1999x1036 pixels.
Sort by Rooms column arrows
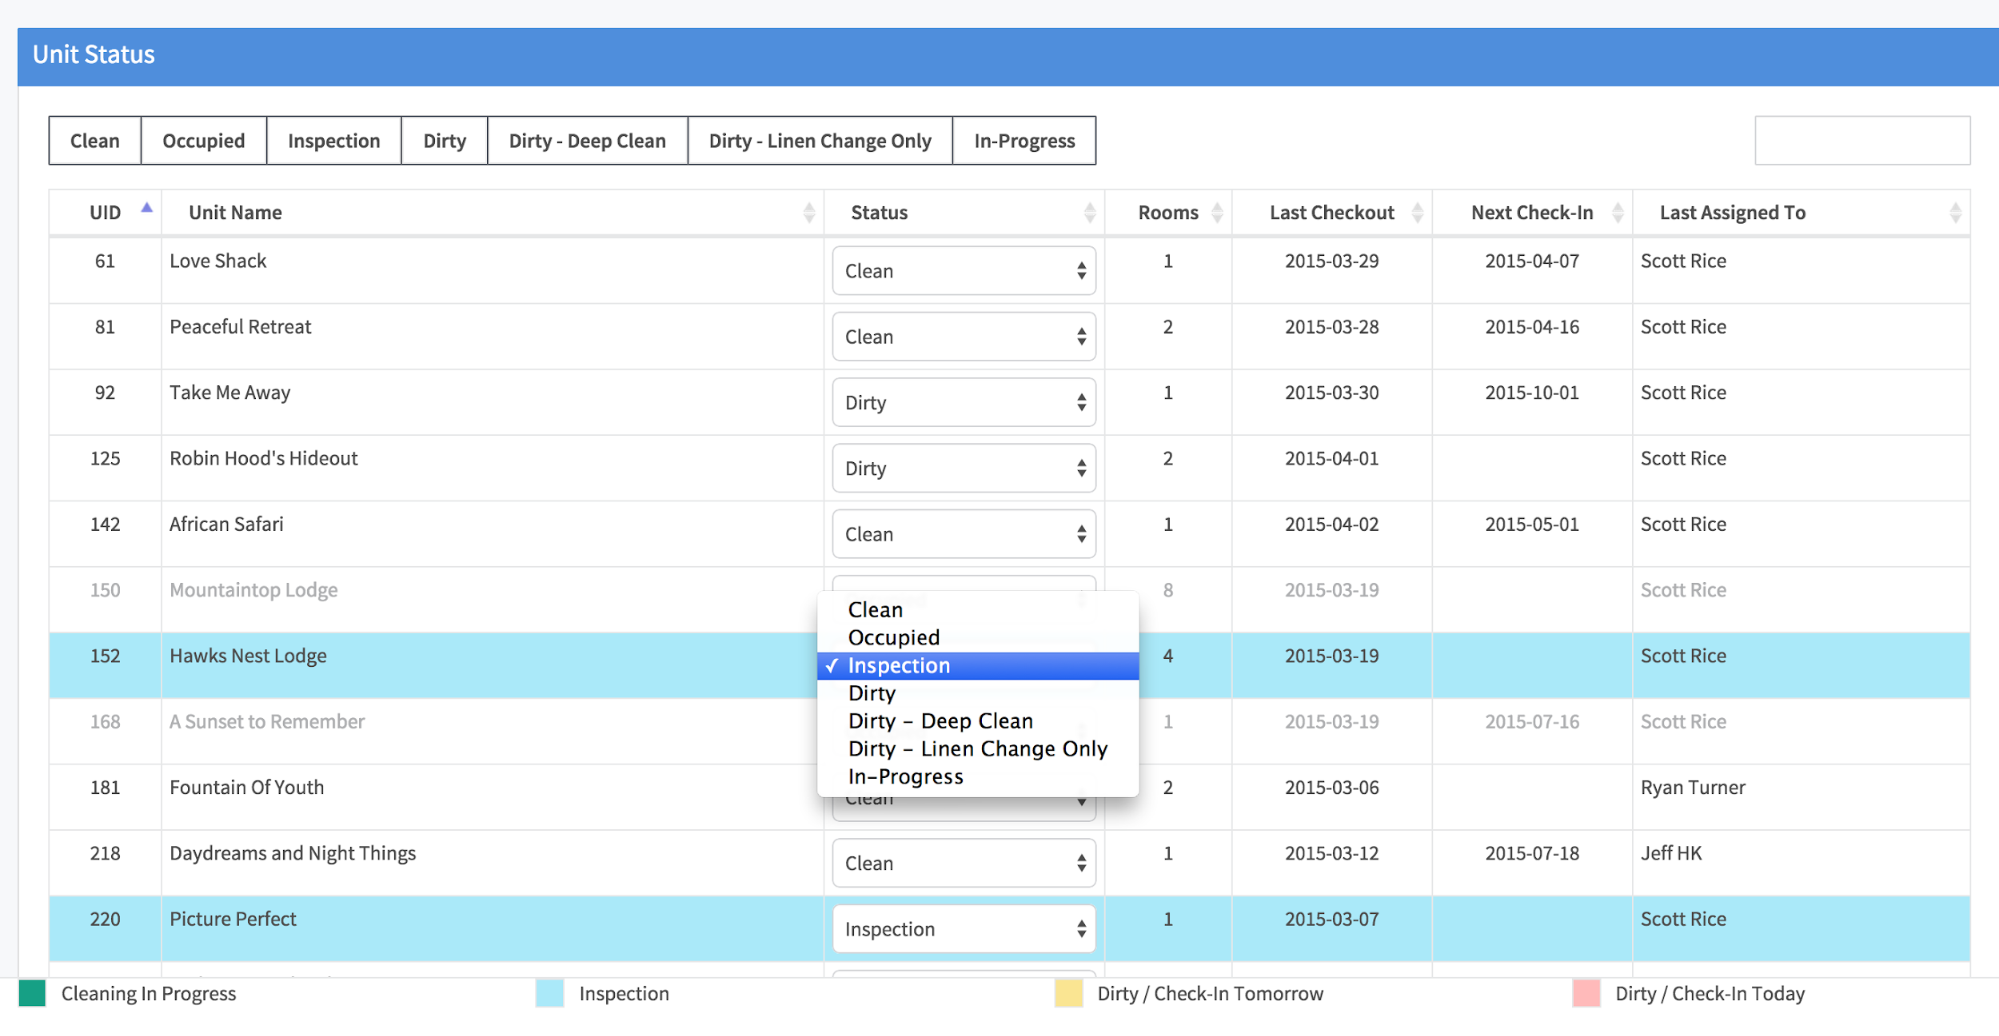[1216, 212]
